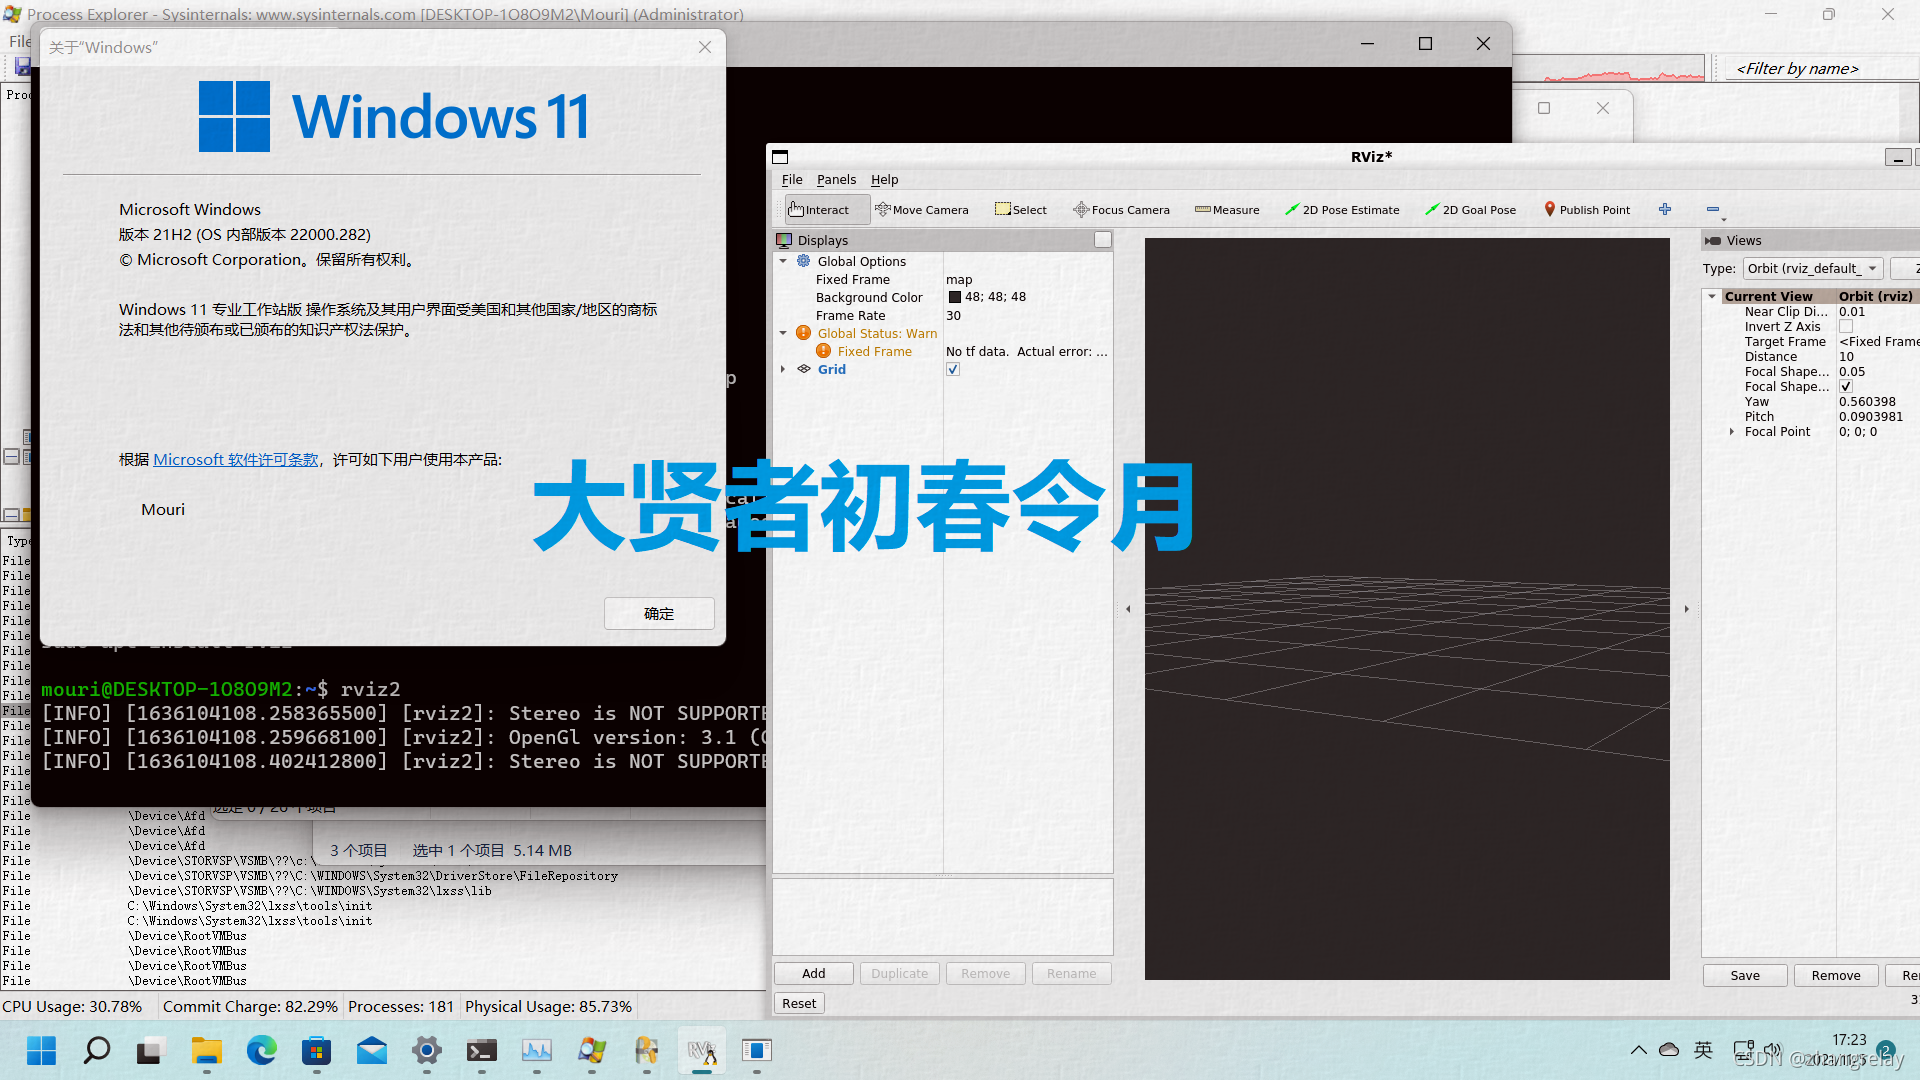Click the Displays panel monitor icon
Viewport: 1920px width, 1080px height.
tap(784, 240)
